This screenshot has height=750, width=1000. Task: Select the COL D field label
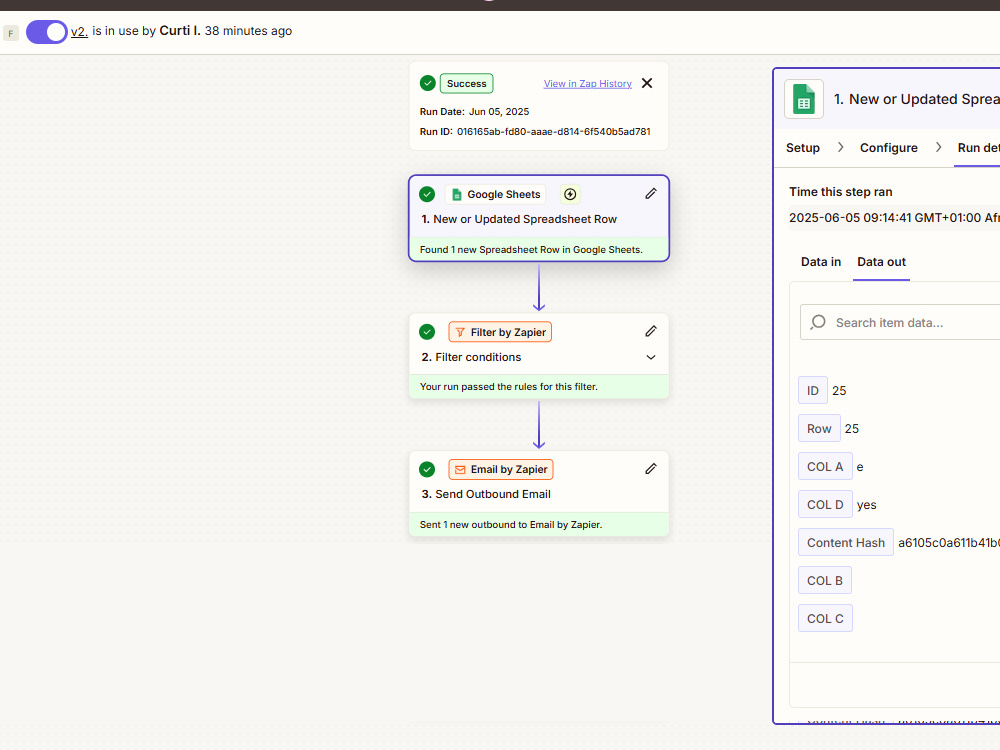825,504
